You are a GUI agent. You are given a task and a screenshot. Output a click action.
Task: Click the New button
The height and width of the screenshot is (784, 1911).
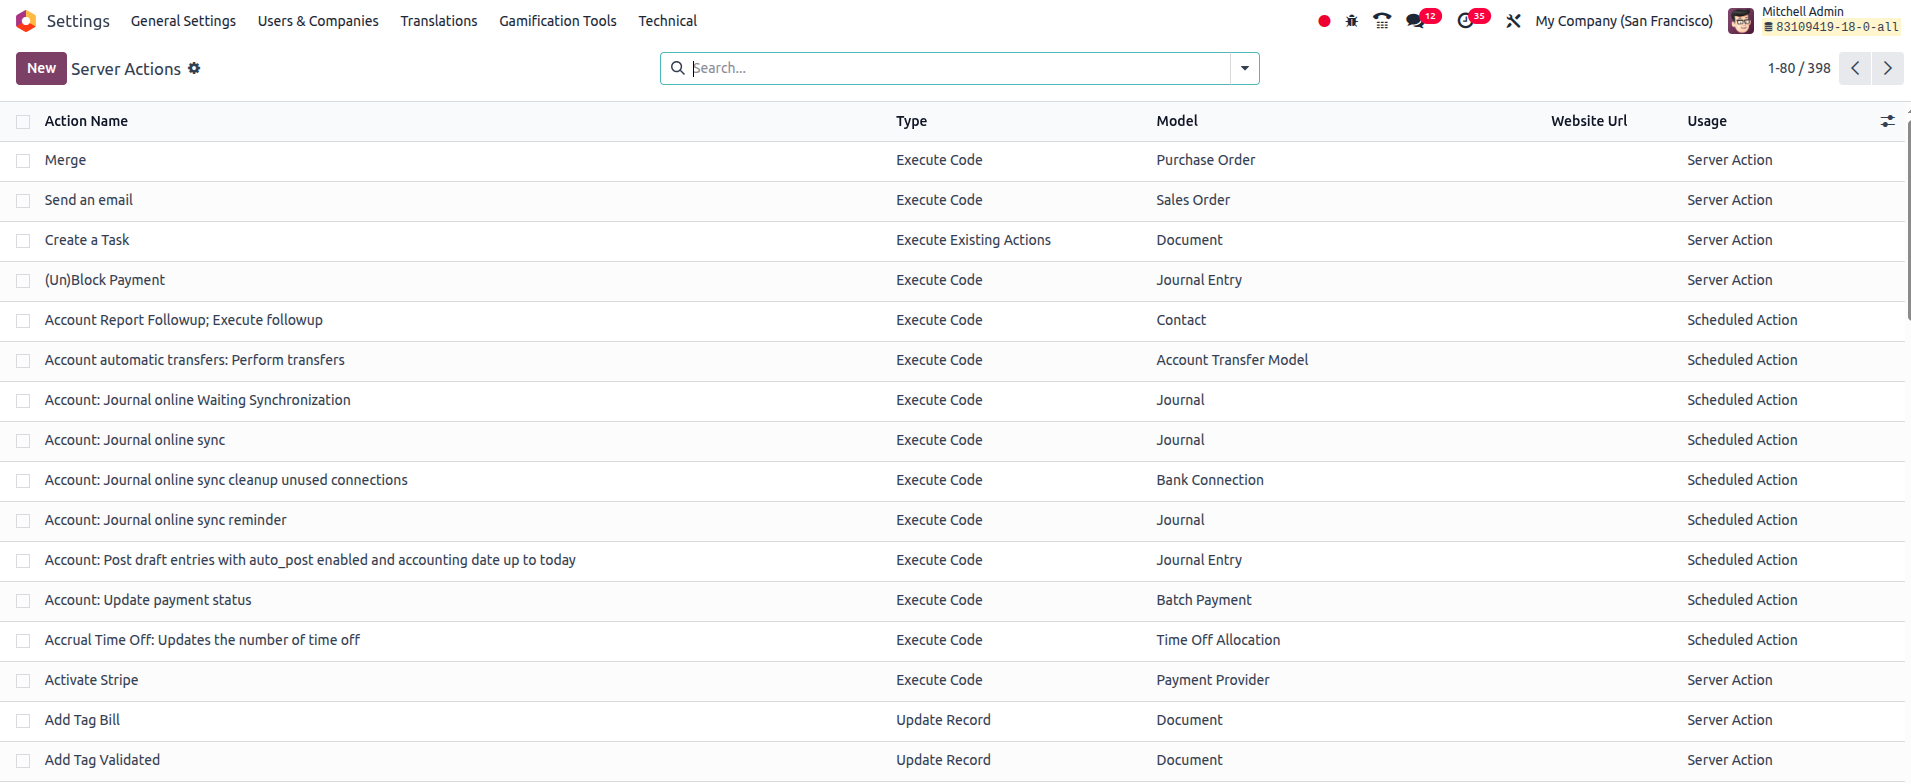[x=41, y=68]
